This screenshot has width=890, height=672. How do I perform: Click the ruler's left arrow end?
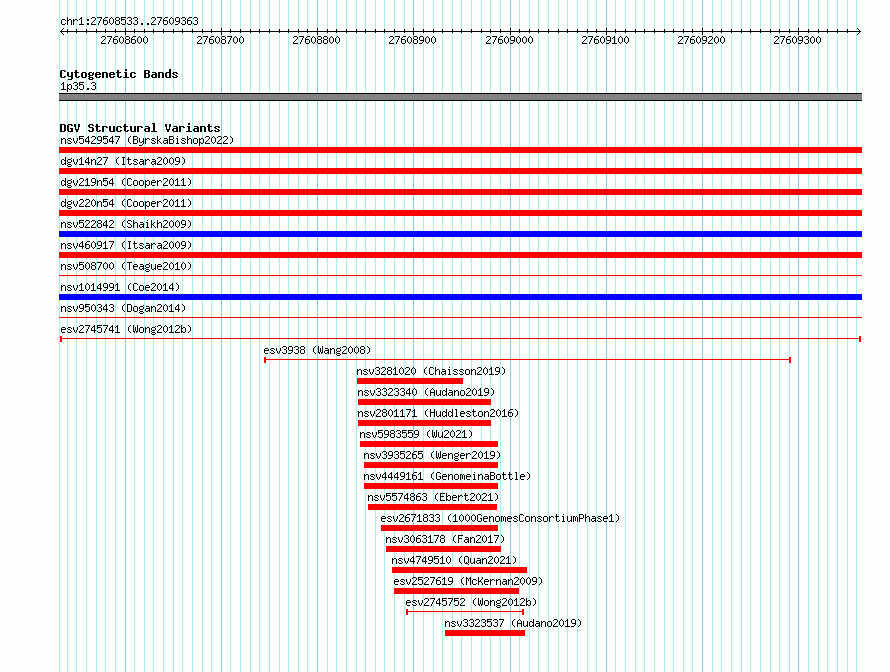click(x=62, y=31)
